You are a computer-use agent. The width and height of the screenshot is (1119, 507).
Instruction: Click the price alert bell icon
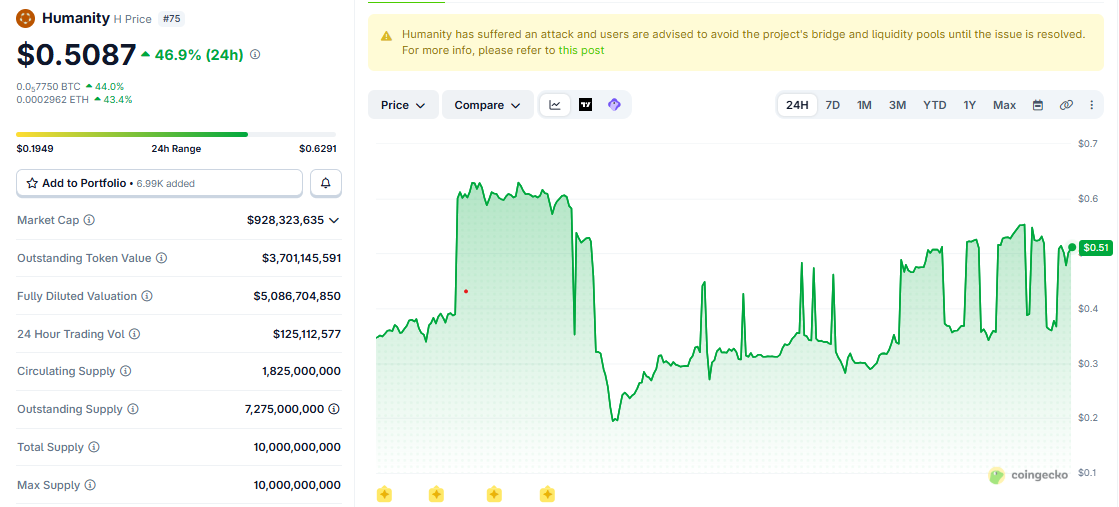pos(326,184)
